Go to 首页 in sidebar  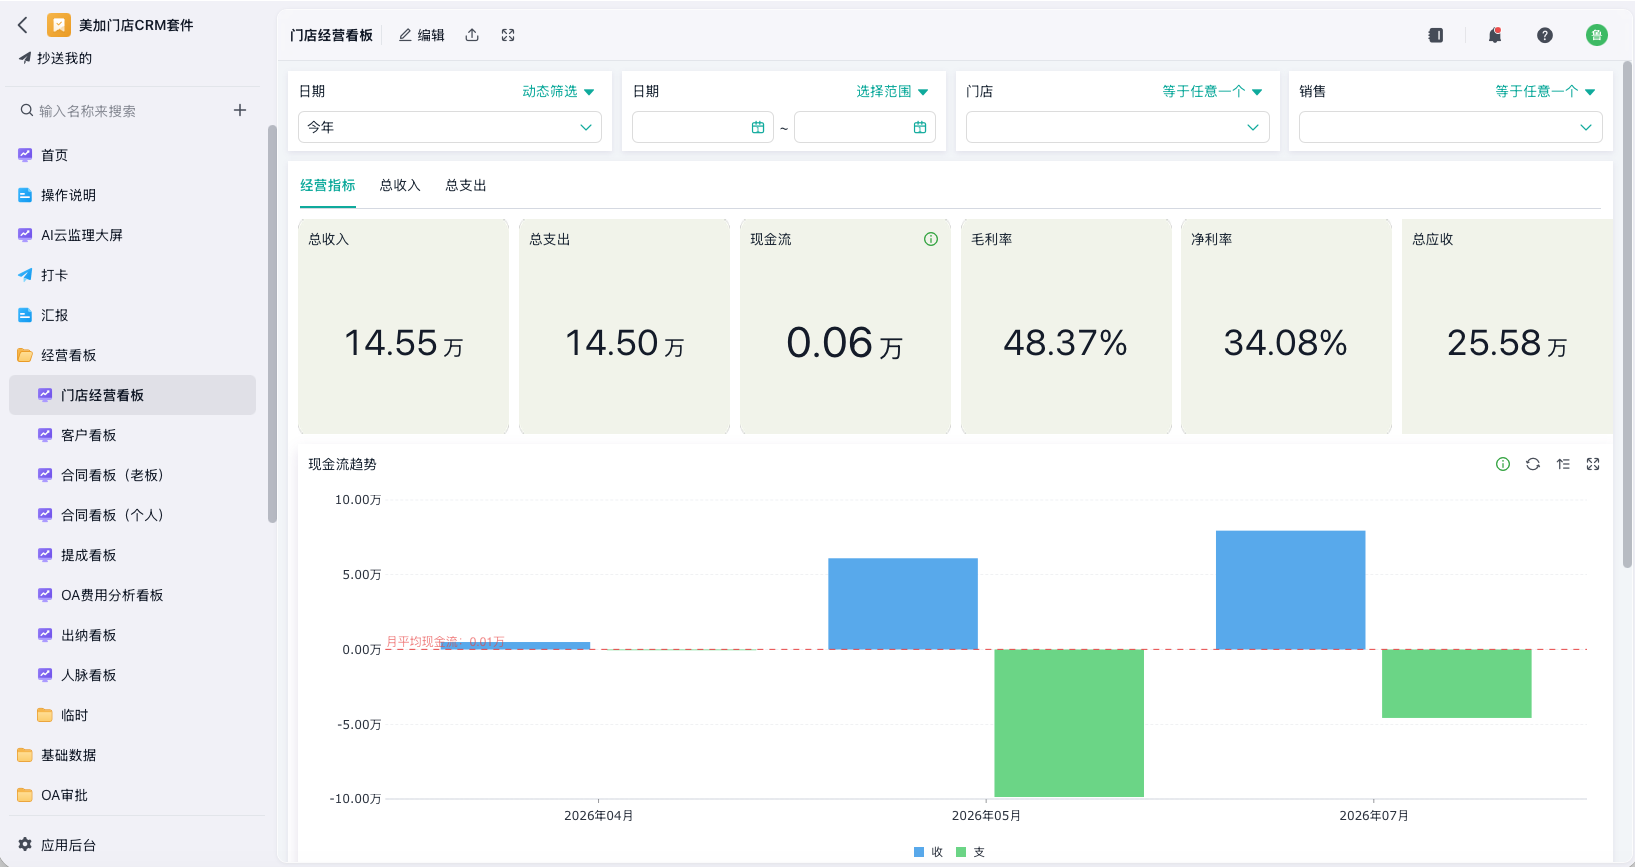point(132,155)
